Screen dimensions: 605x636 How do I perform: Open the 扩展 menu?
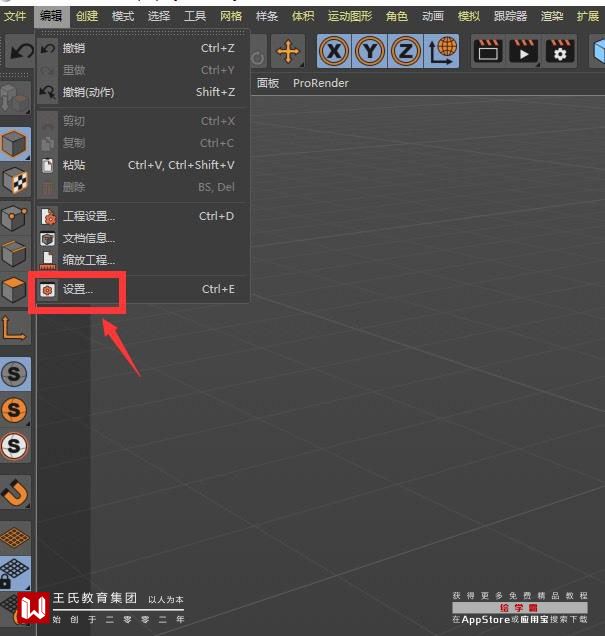click(588, 16)
